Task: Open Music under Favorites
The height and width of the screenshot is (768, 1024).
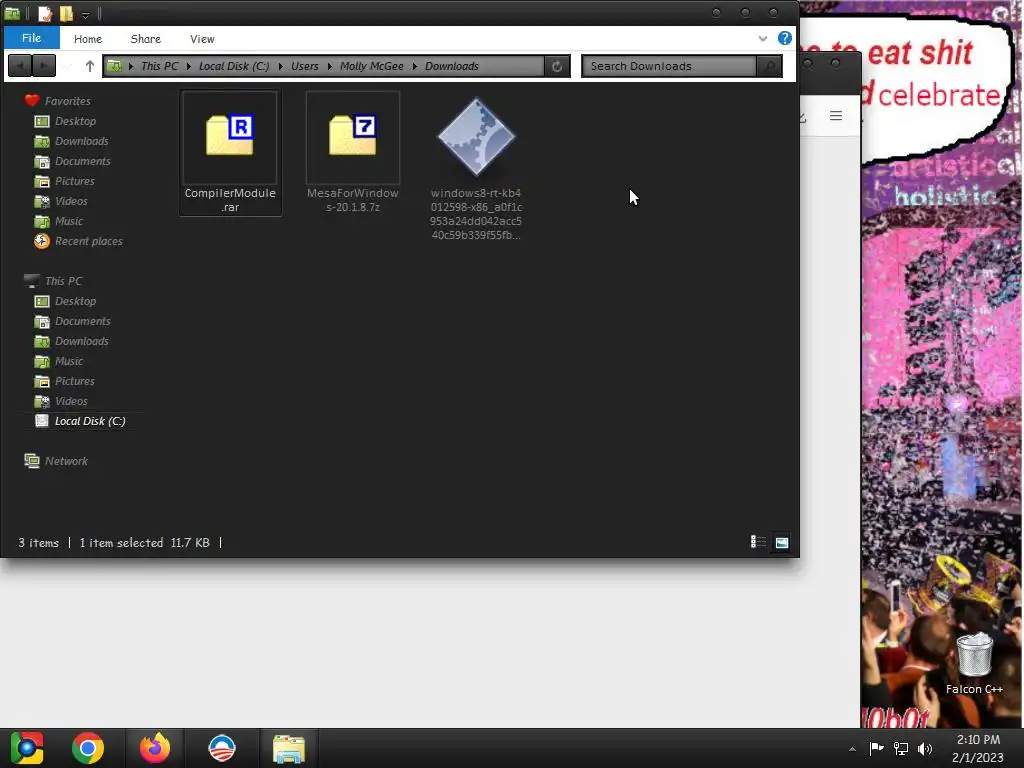Action: 59,221
